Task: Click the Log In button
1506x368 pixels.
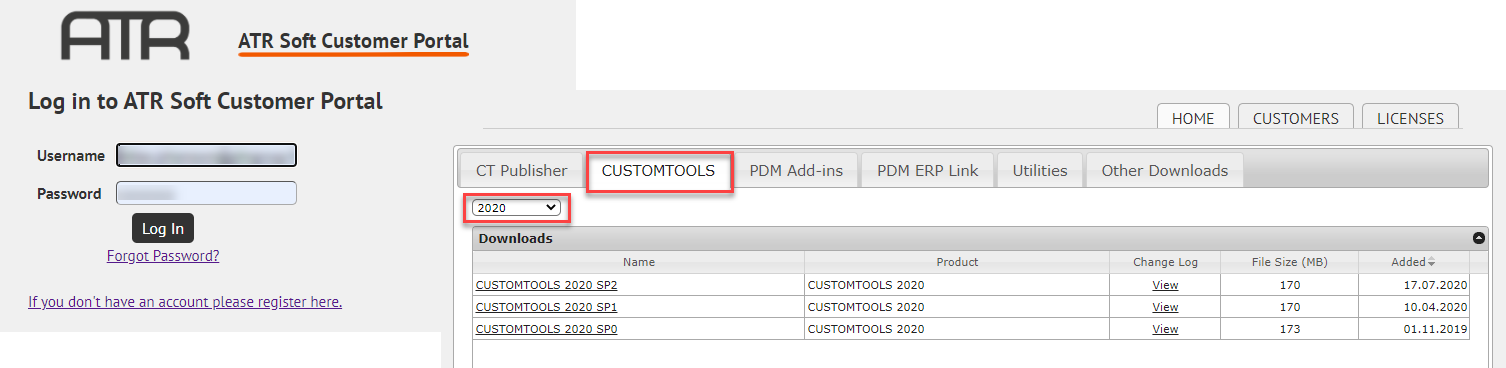Action: tap(163, 228)
